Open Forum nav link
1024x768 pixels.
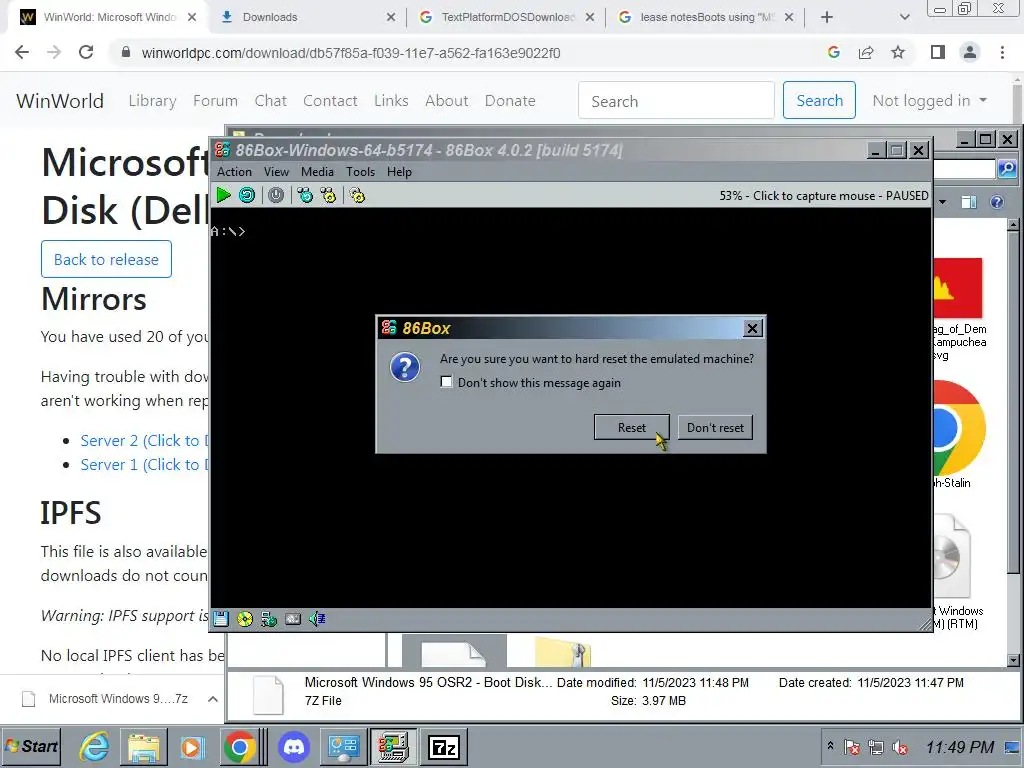pos(216,101)
